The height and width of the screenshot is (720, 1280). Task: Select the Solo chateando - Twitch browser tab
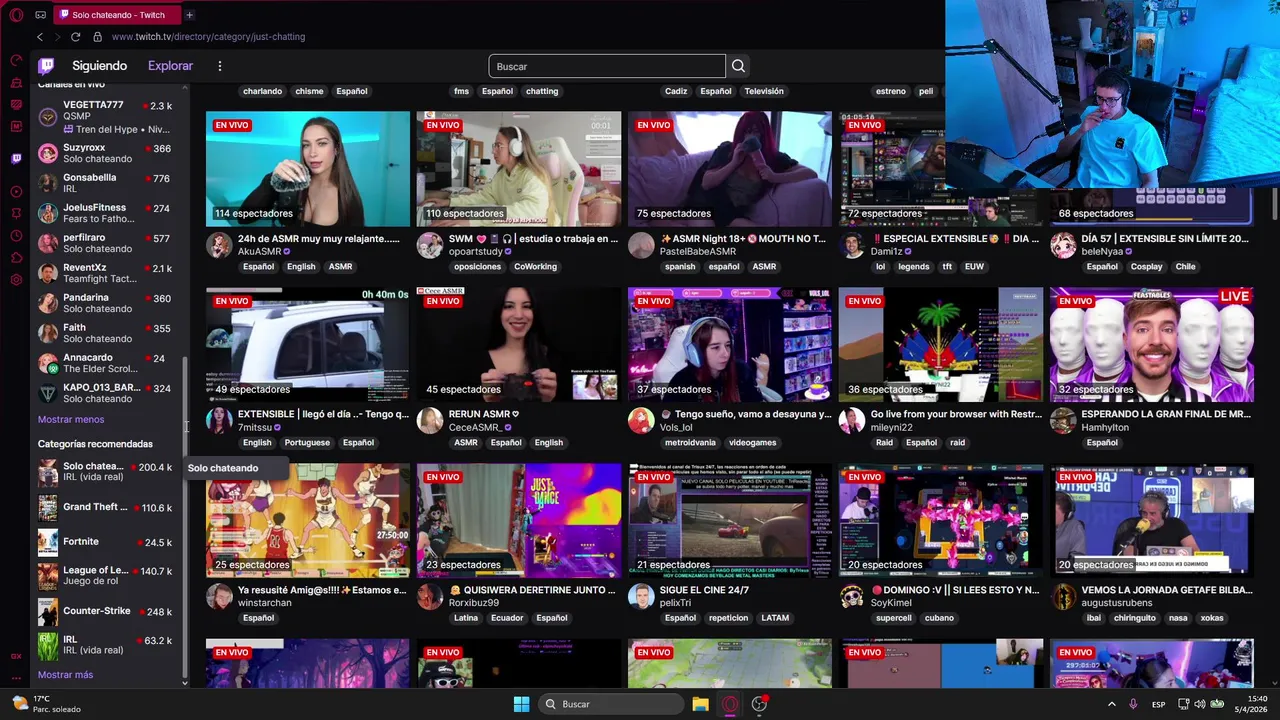pos(117,15)
